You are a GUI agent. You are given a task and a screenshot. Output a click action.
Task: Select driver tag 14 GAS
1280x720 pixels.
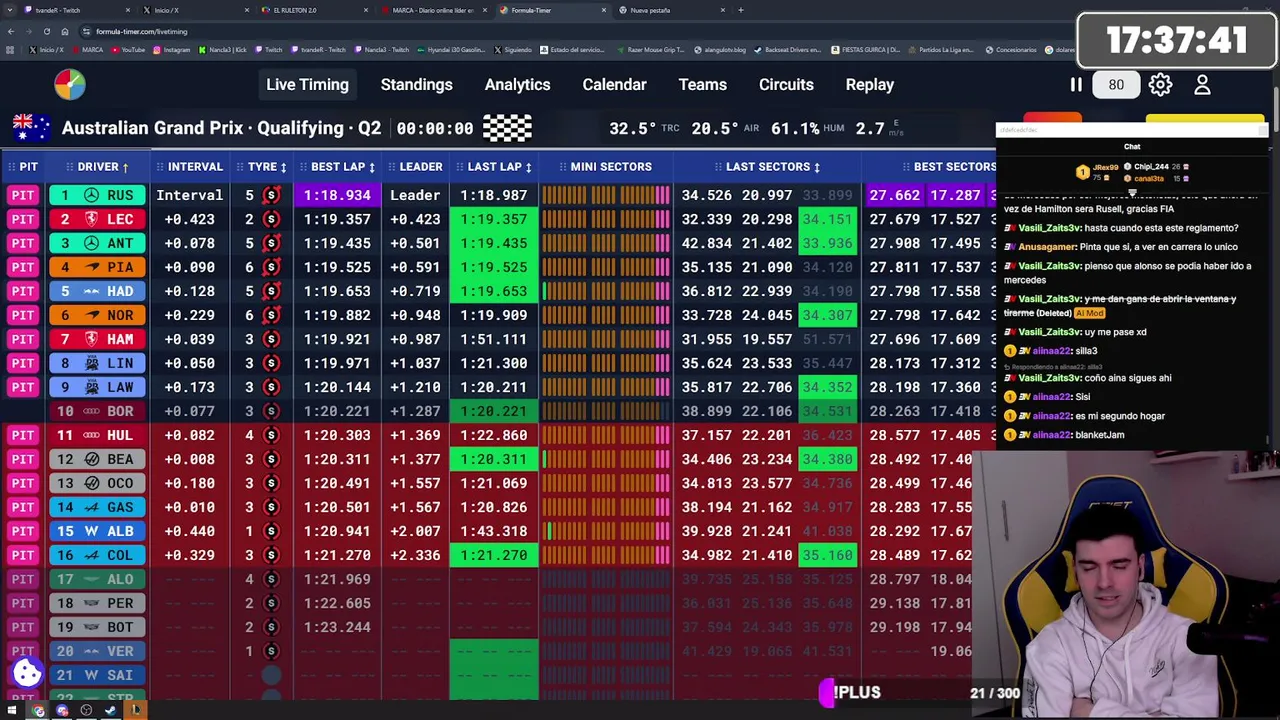97,507
